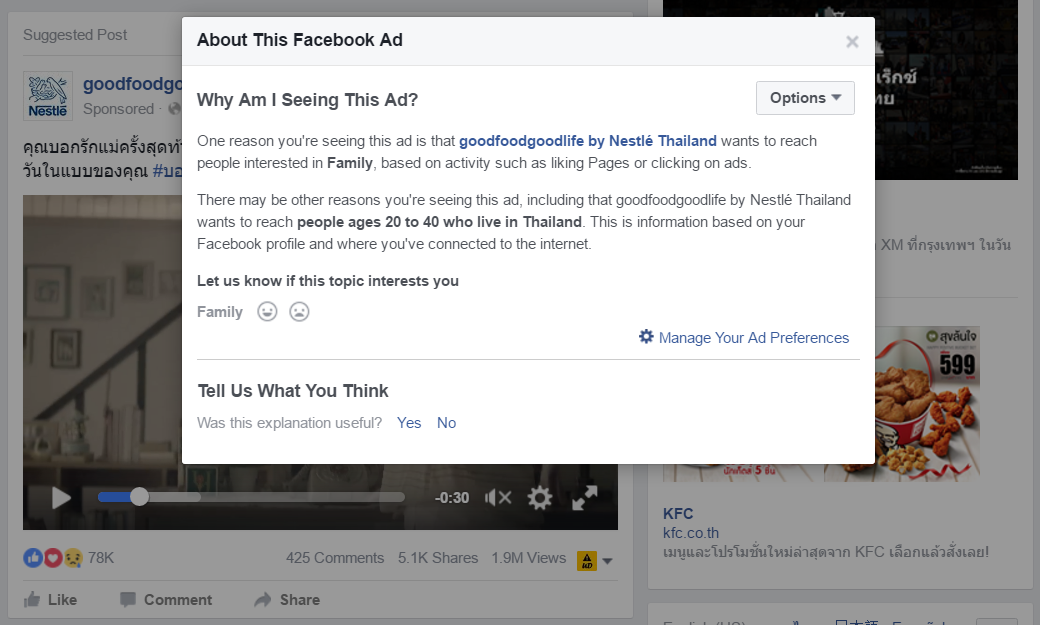
Task: Click the sad face for Family
Action: click(299, 311)
